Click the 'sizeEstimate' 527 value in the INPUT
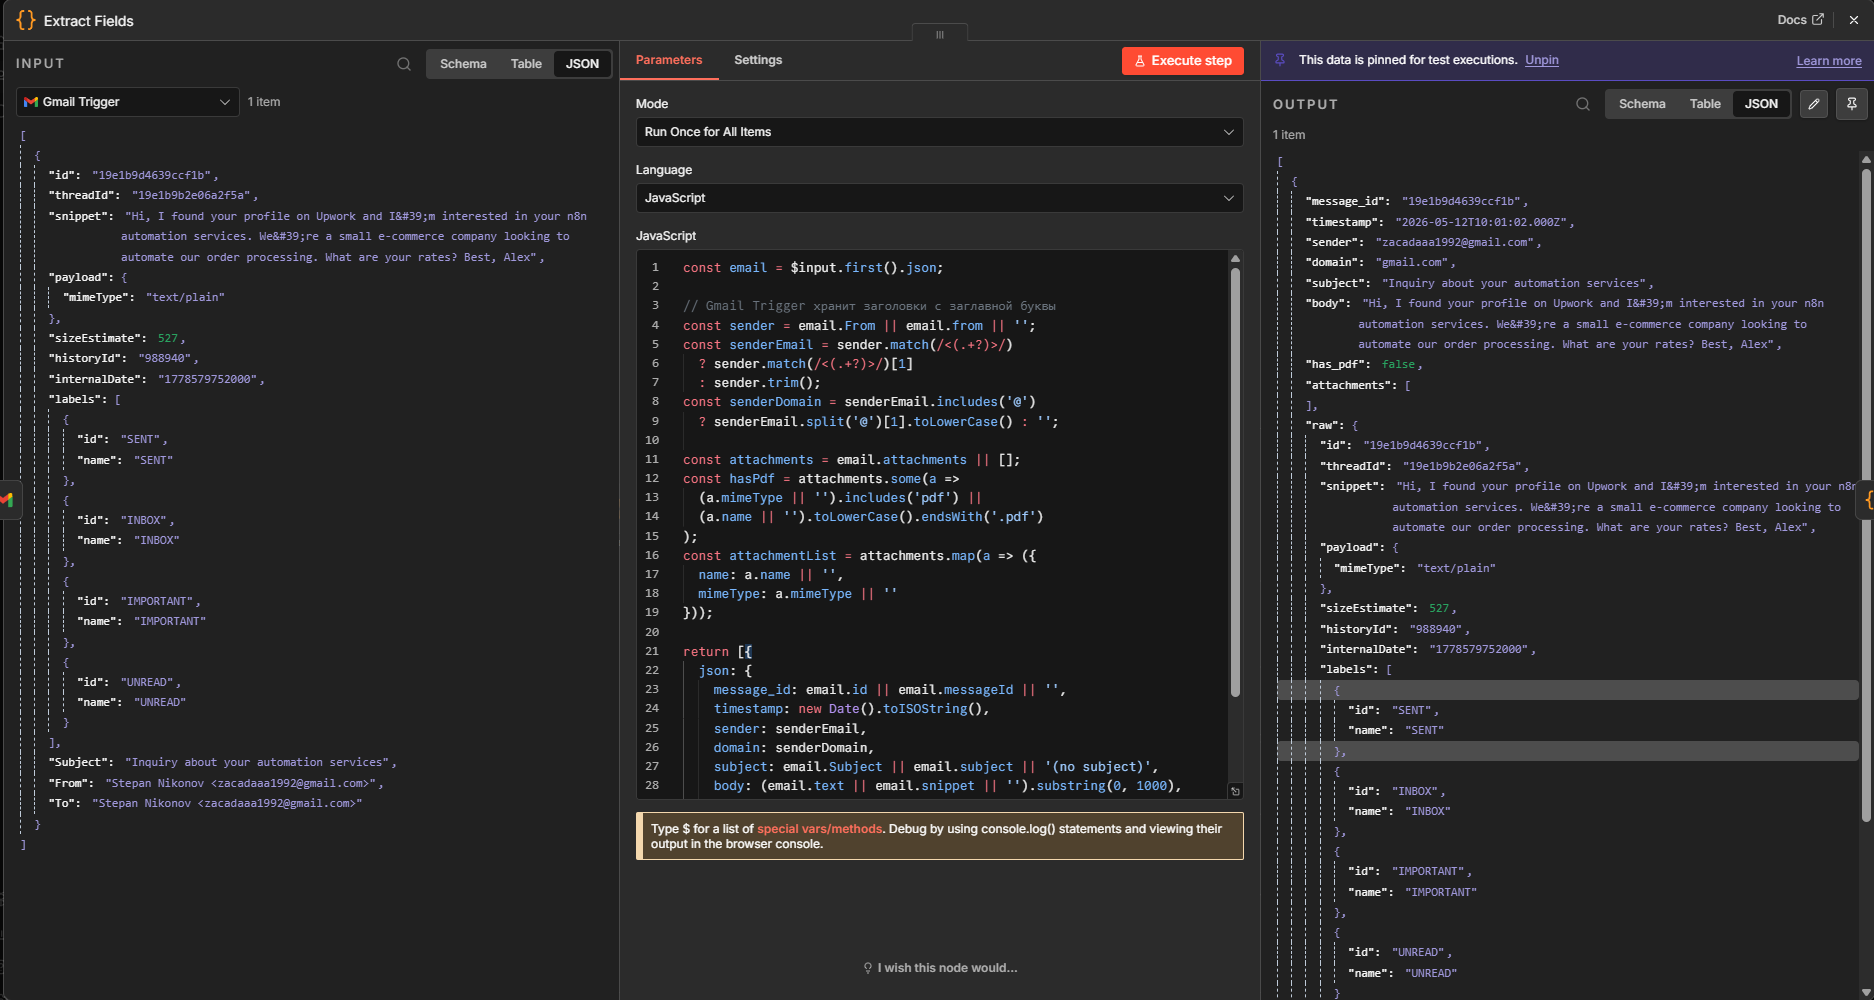 tap(168, 338)
